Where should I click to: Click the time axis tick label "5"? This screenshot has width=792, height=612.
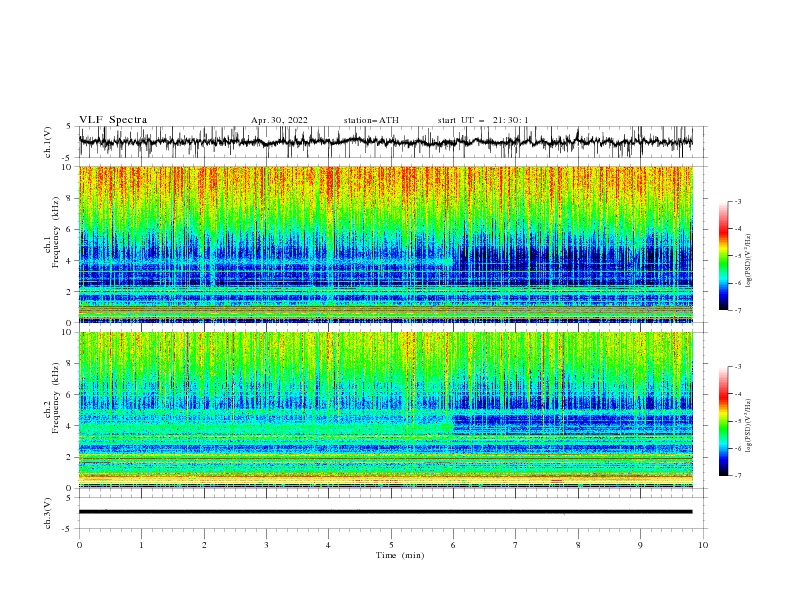[x=391, y=545]
